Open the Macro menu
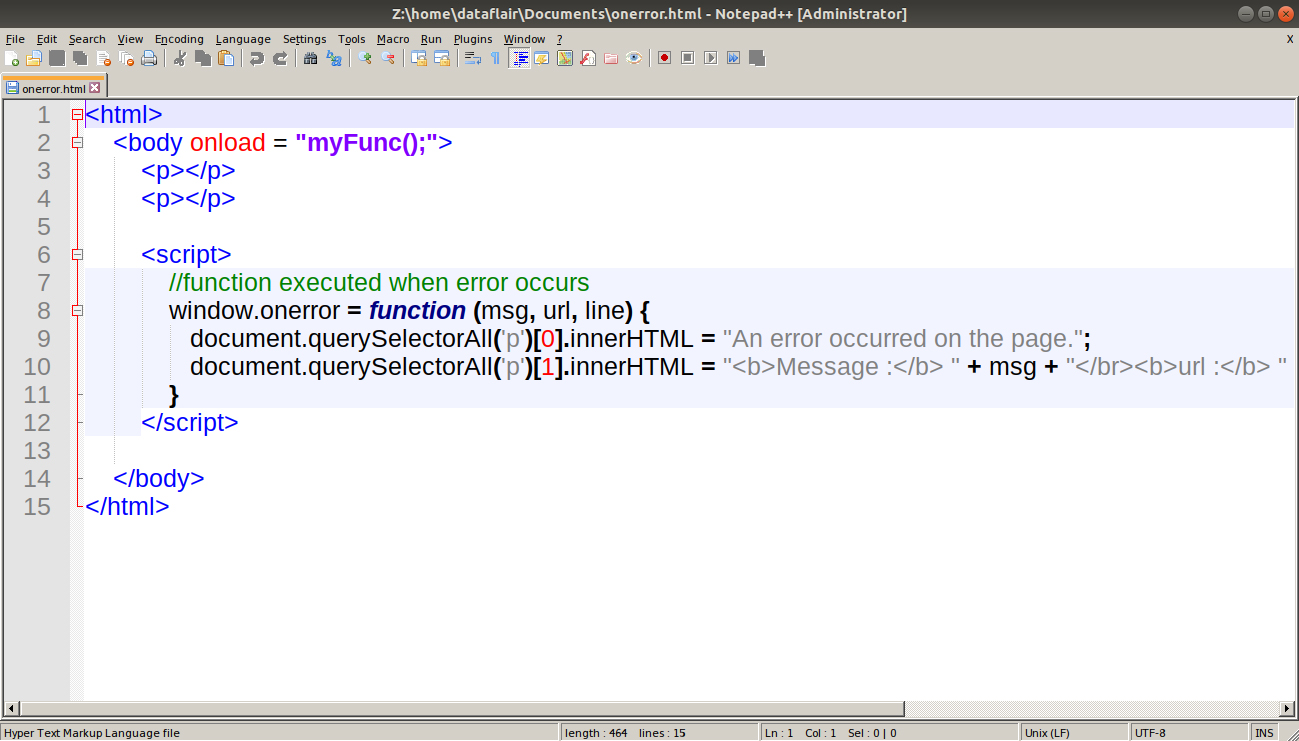 coord(393,39)
